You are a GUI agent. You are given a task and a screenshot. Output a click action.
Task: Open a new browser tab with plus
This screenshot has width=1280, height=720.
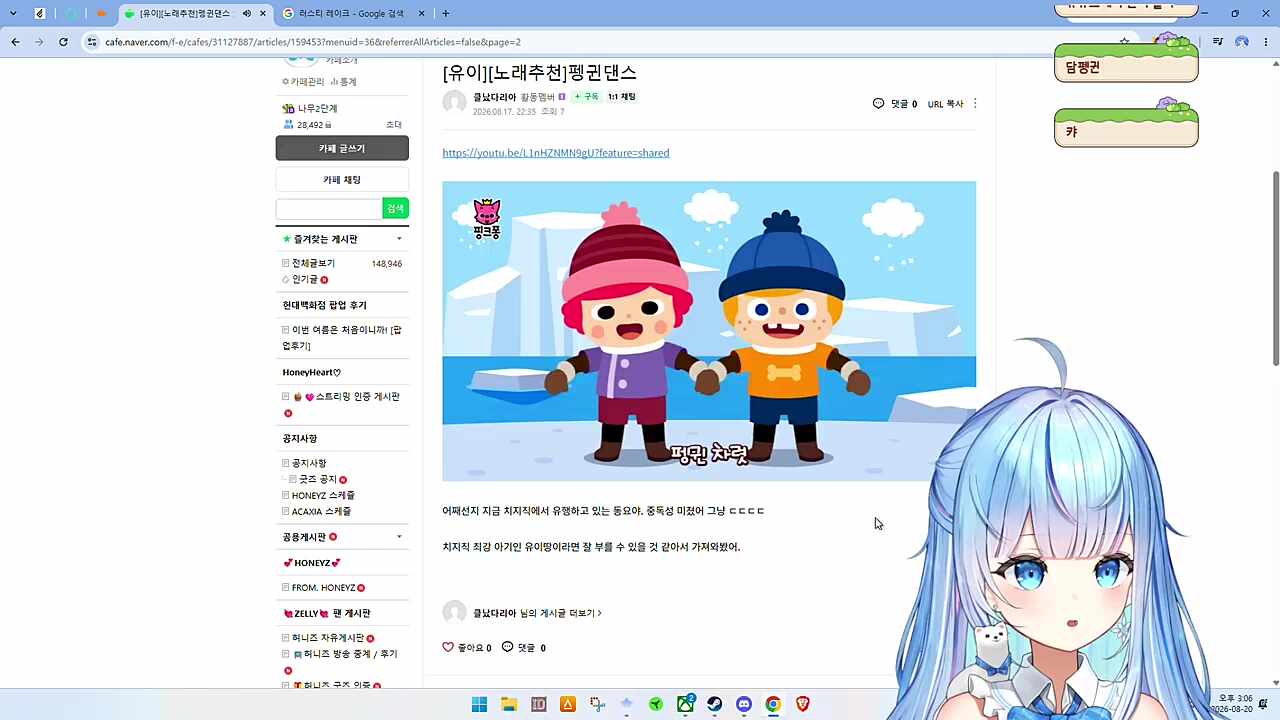[445, 13]
